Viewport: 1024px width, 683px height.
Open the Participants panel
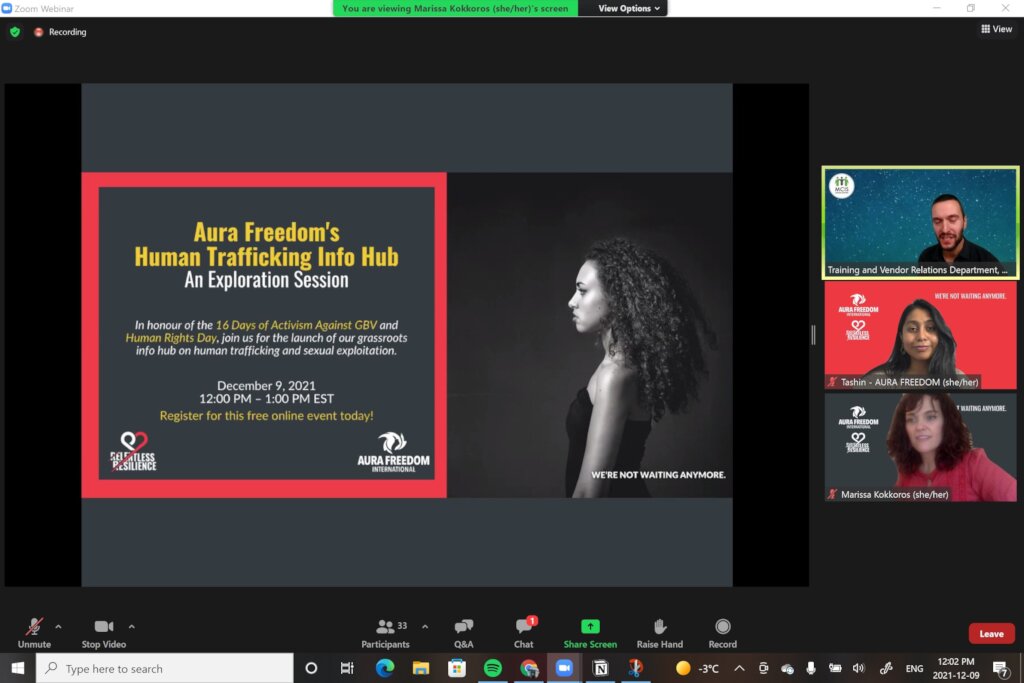[x=386, y=631]
